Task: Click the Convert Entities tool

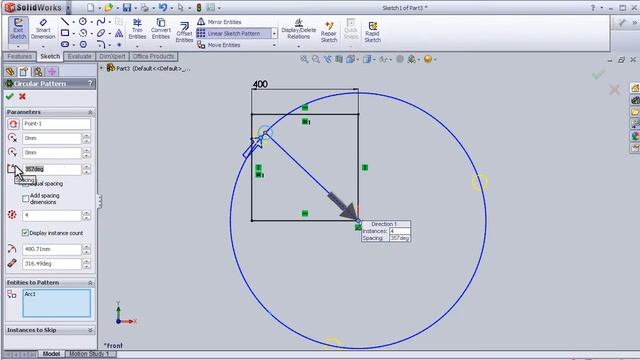Action: [x=161, y=29]
